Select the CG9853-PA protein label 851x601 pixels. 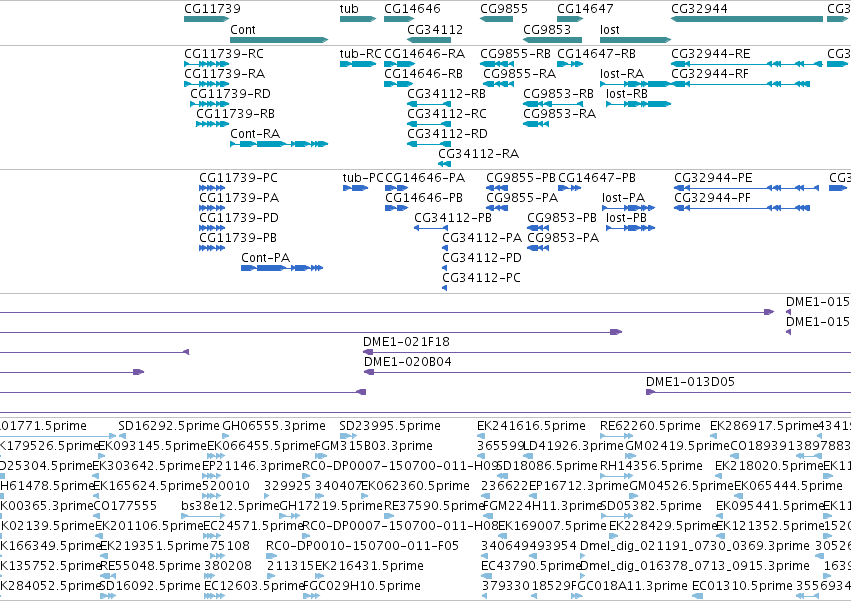click(x=563, y=238)
